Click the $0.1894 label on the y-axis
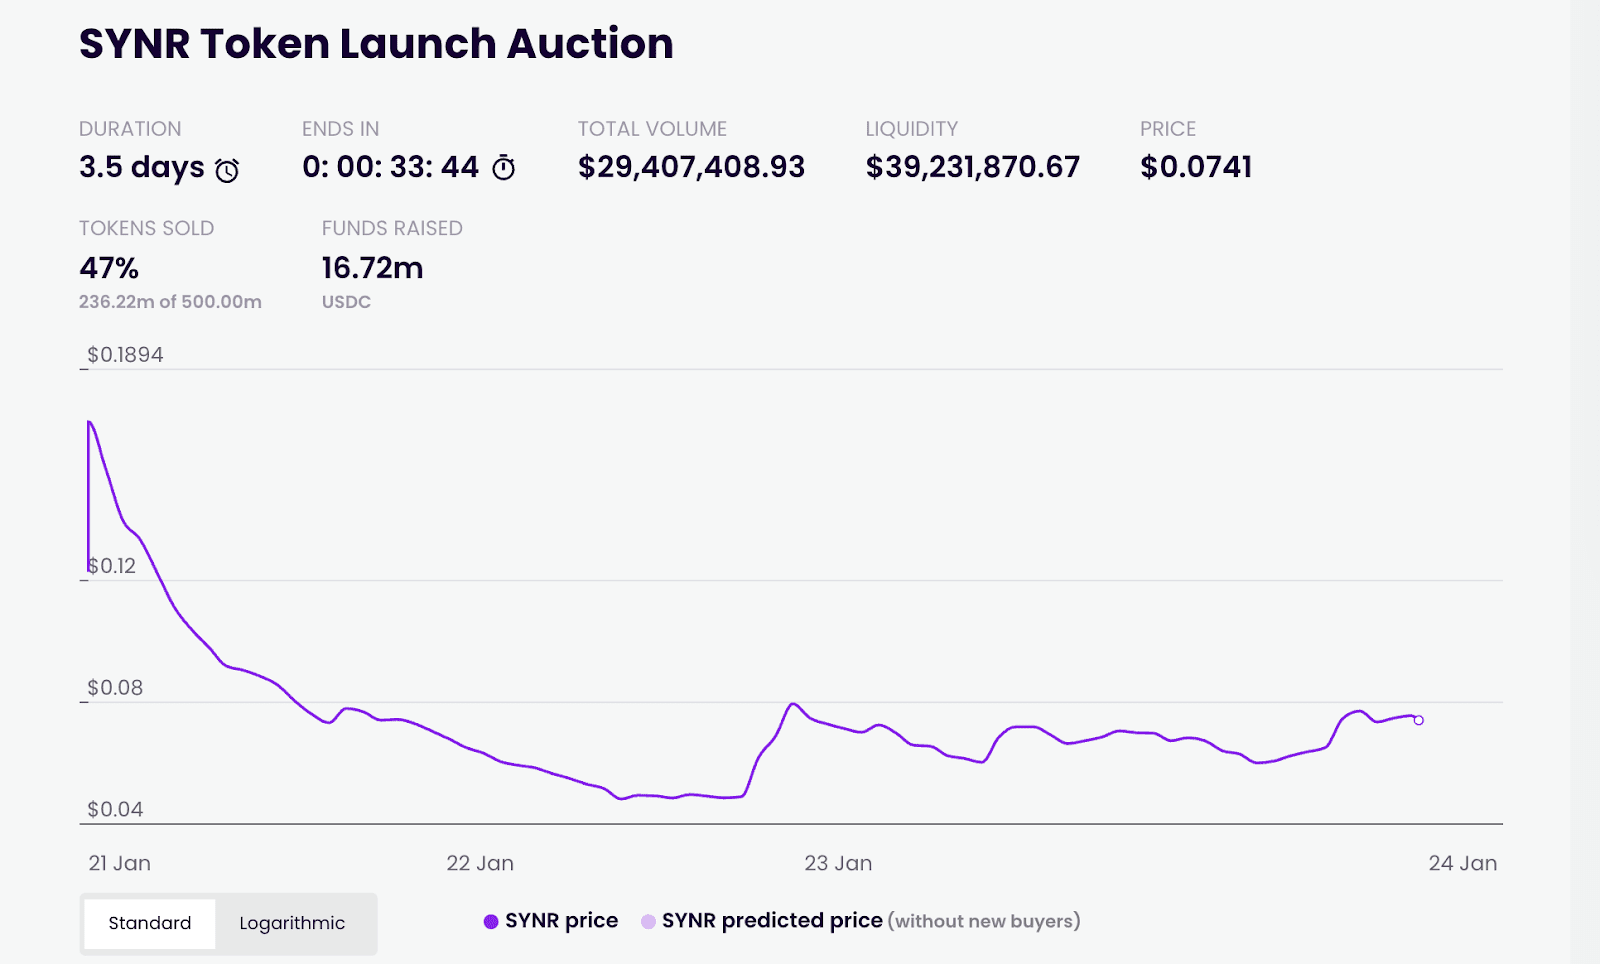 (125, 355)
